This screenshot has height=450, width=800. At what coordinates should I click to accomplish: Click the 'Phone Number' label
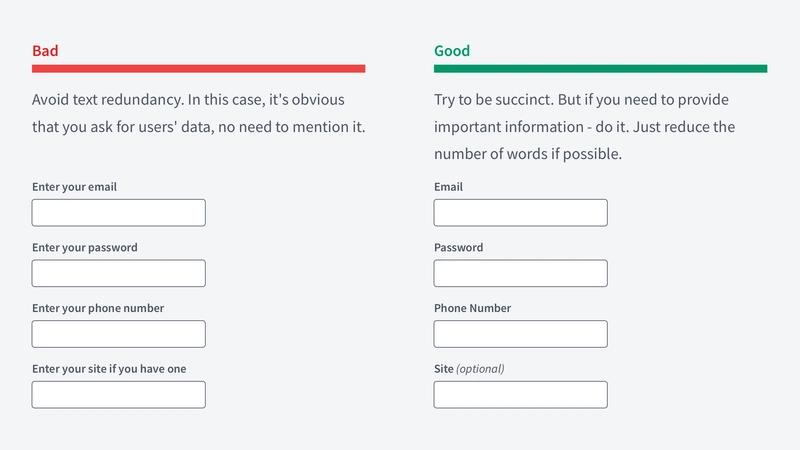point(472,308)
